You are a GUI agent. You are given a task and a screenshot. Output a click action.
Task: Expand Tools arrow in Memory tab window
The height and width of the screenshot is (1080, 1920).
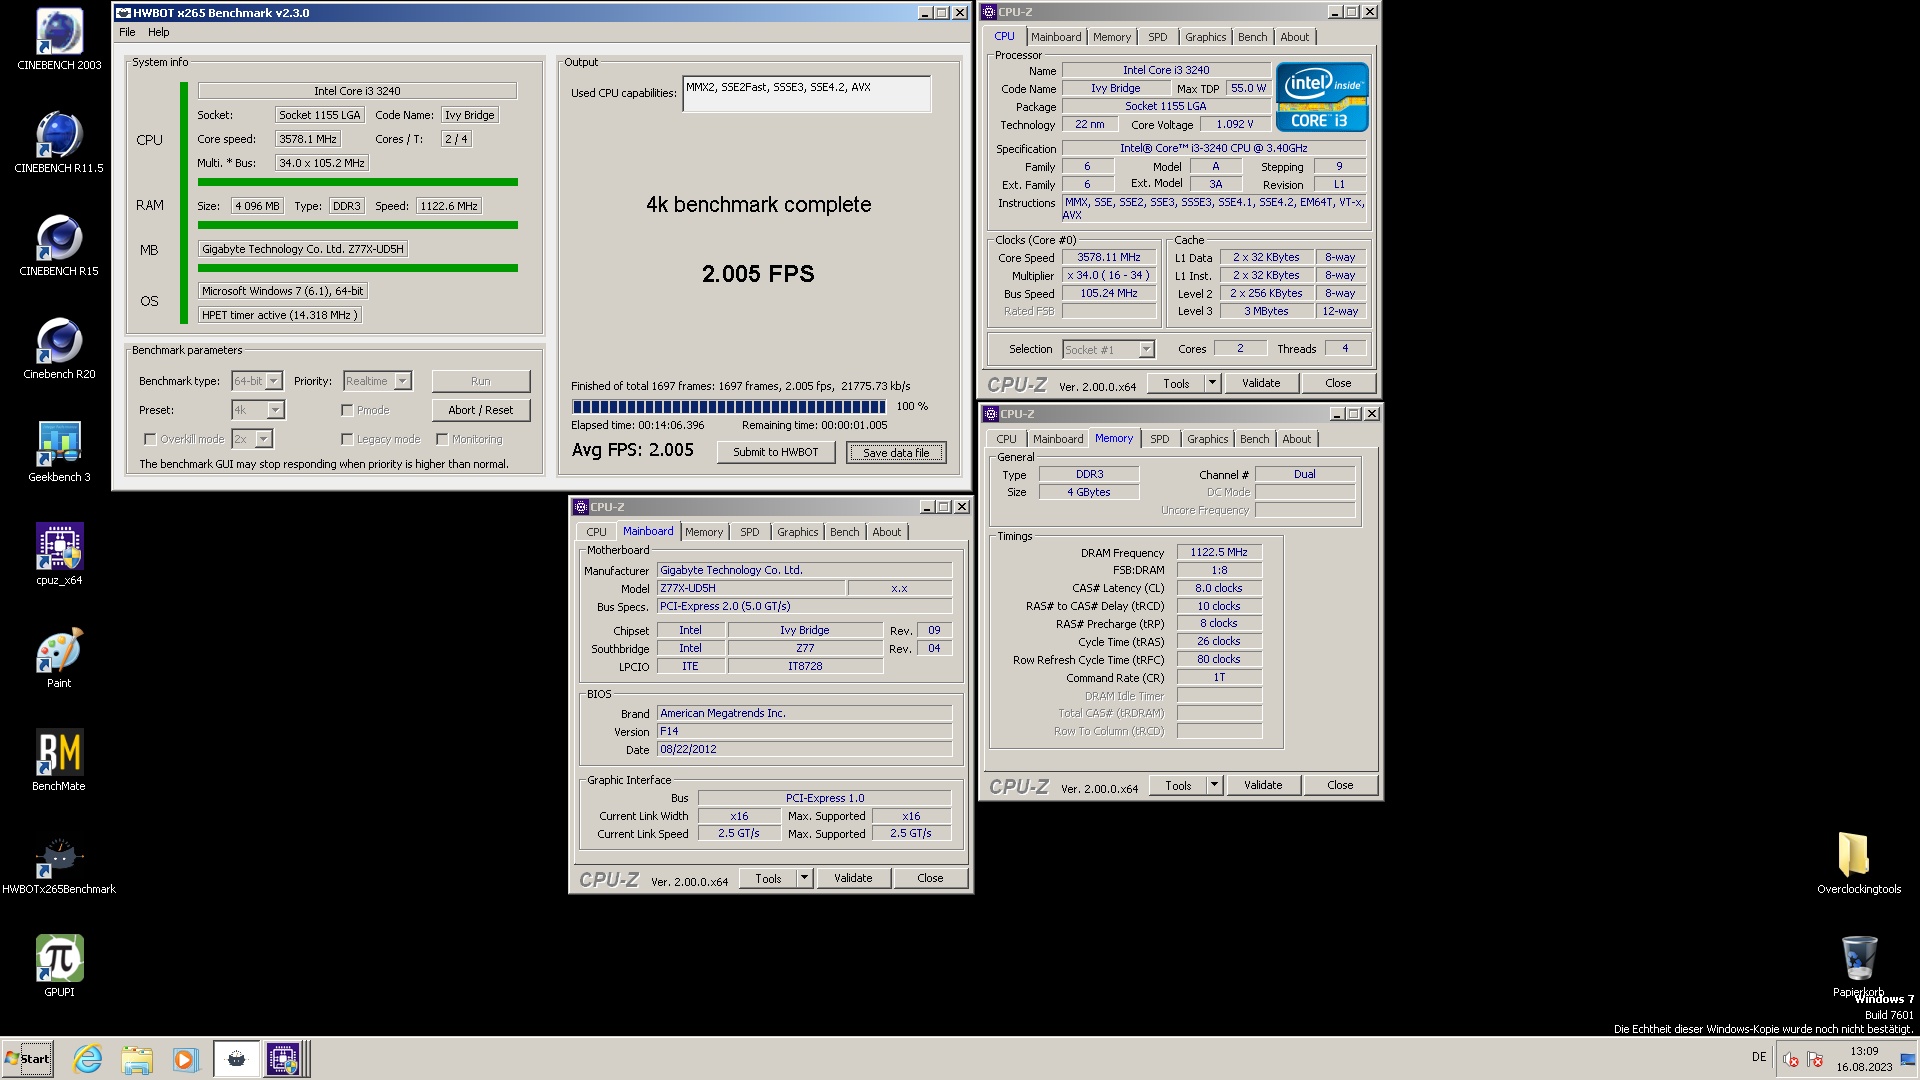[x=1214, y=785]
